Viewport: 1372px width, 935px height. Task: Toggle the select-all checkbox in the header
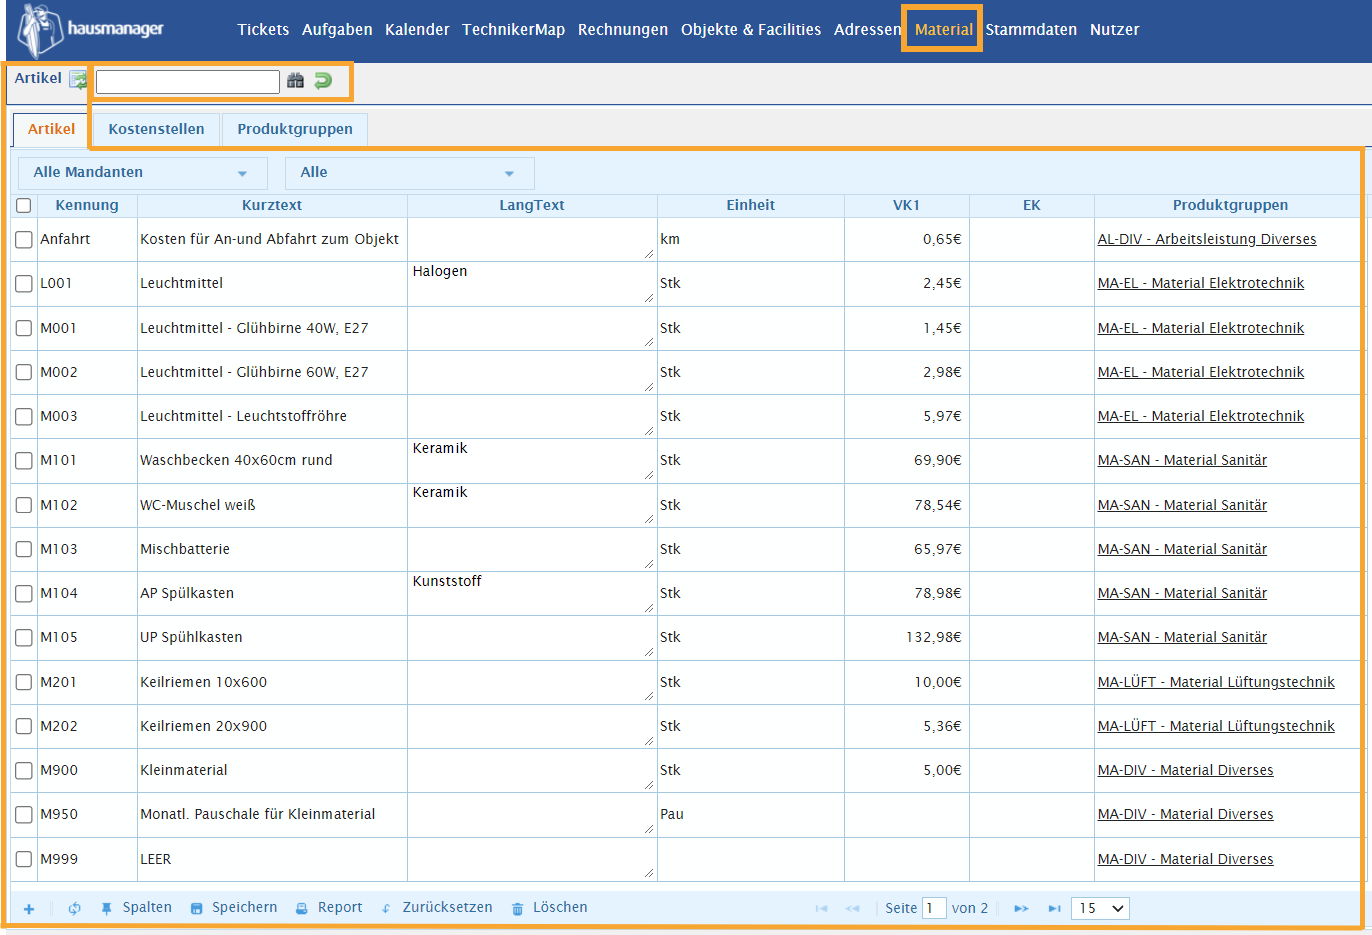24,205
